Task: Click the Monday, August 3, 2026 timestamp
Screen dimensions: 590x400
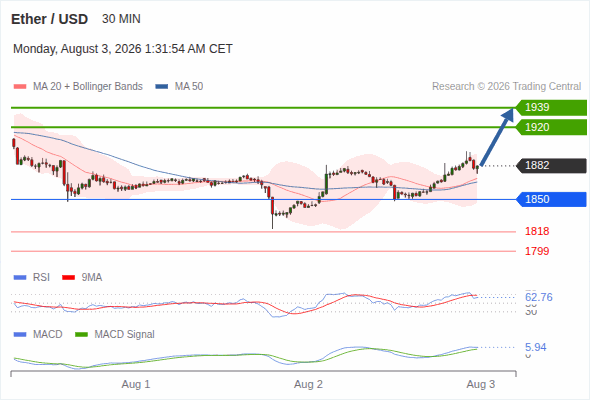Action: click(x=123, y=49)
